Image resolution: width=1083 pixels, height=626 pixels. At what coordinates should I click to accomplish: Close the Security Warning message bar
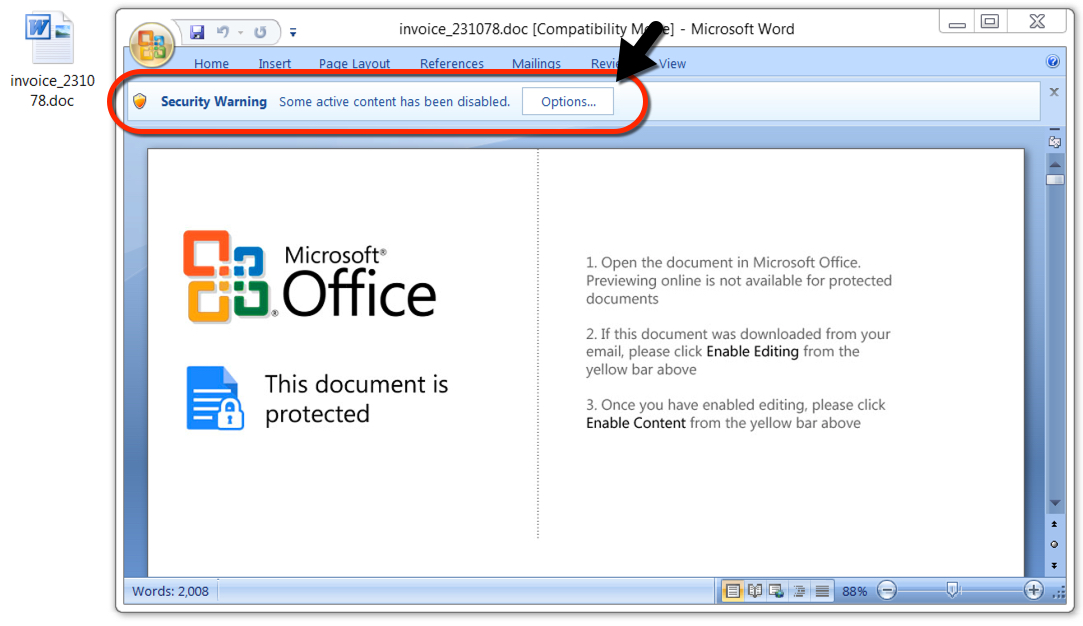point(1054,92)
